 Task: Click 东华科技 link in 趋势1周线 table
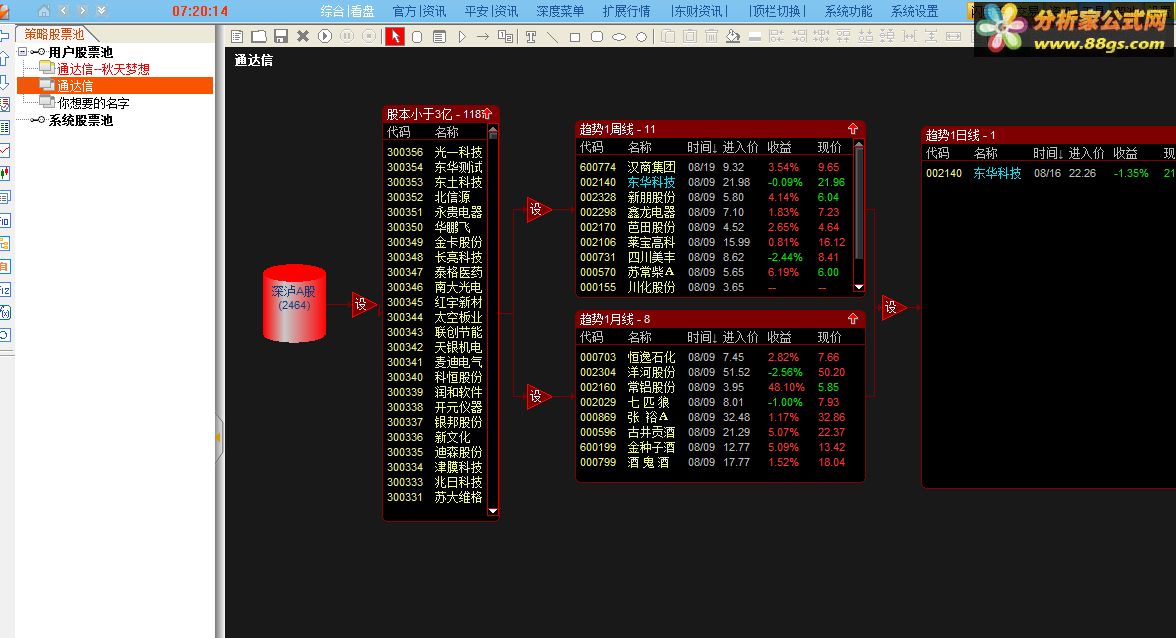click(x=651, y=182)
